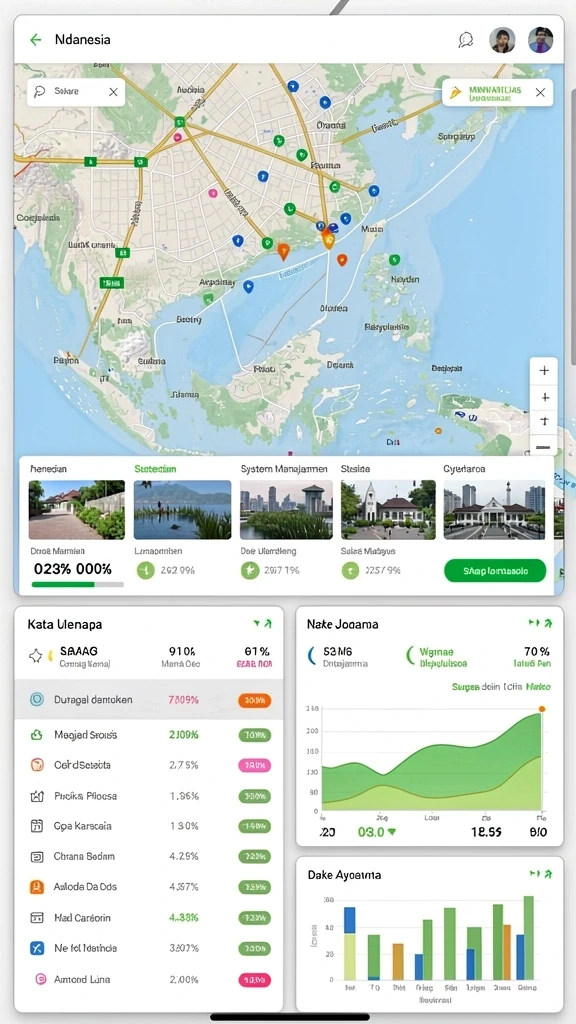Zoom out with the minus map button
576x1024 pixels.
[x=543, y=448]
